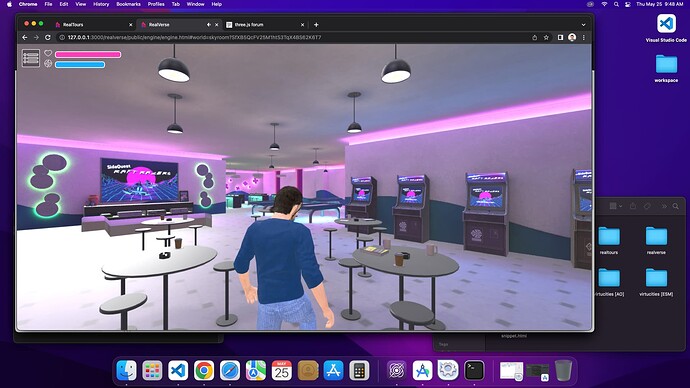Open the Profiles menu
This screenshot has width=690, height=388.
click(x=156, y=4)
